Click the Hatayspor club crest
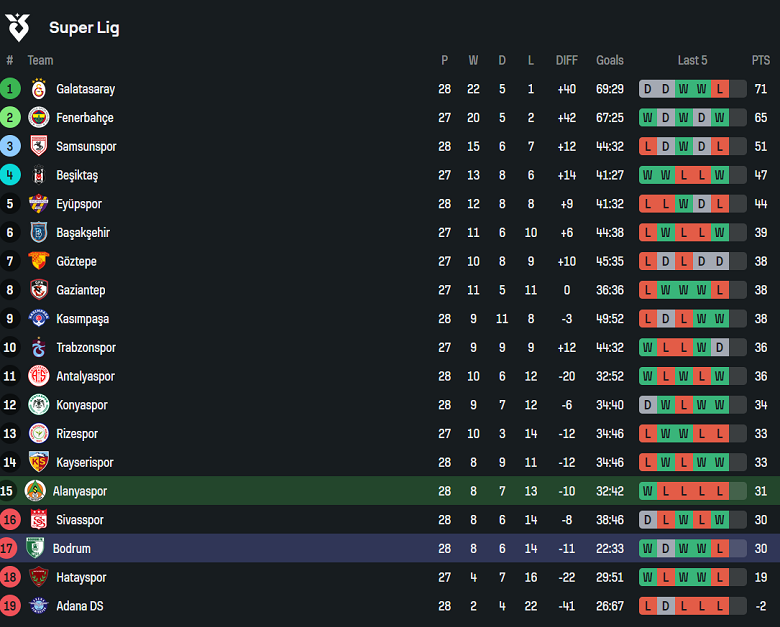The height and width of the screenshot is (627, 780). [x=39, y=578]
